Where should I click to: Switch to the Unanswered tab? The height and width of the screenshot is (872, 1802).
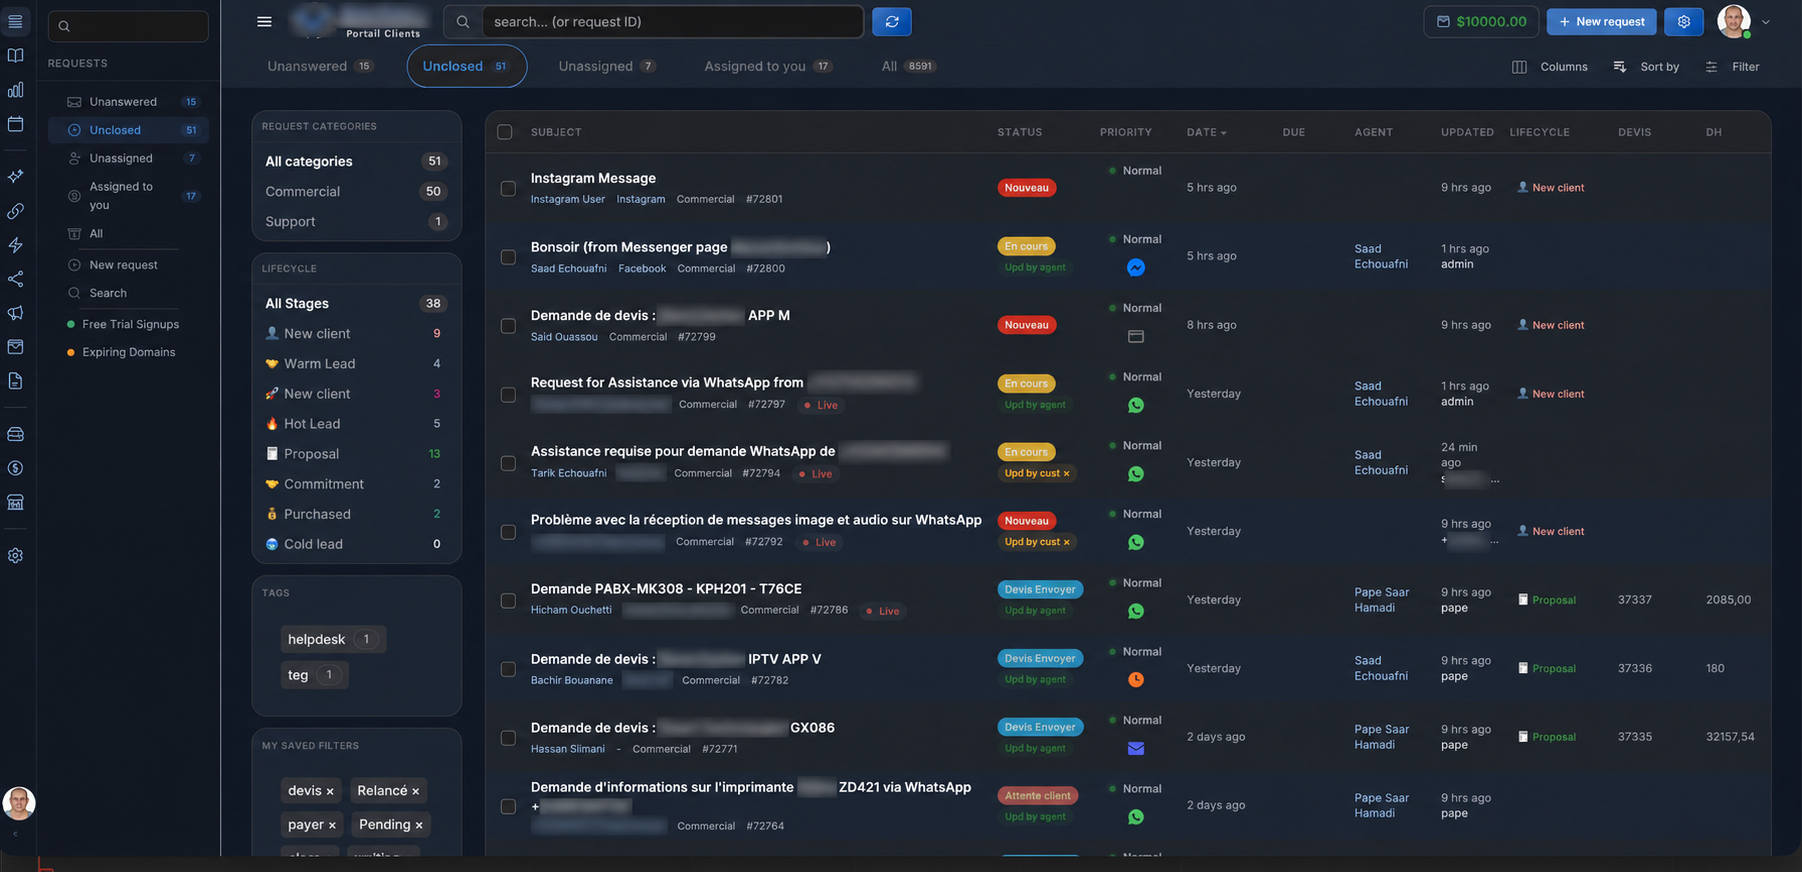[320, 66]
